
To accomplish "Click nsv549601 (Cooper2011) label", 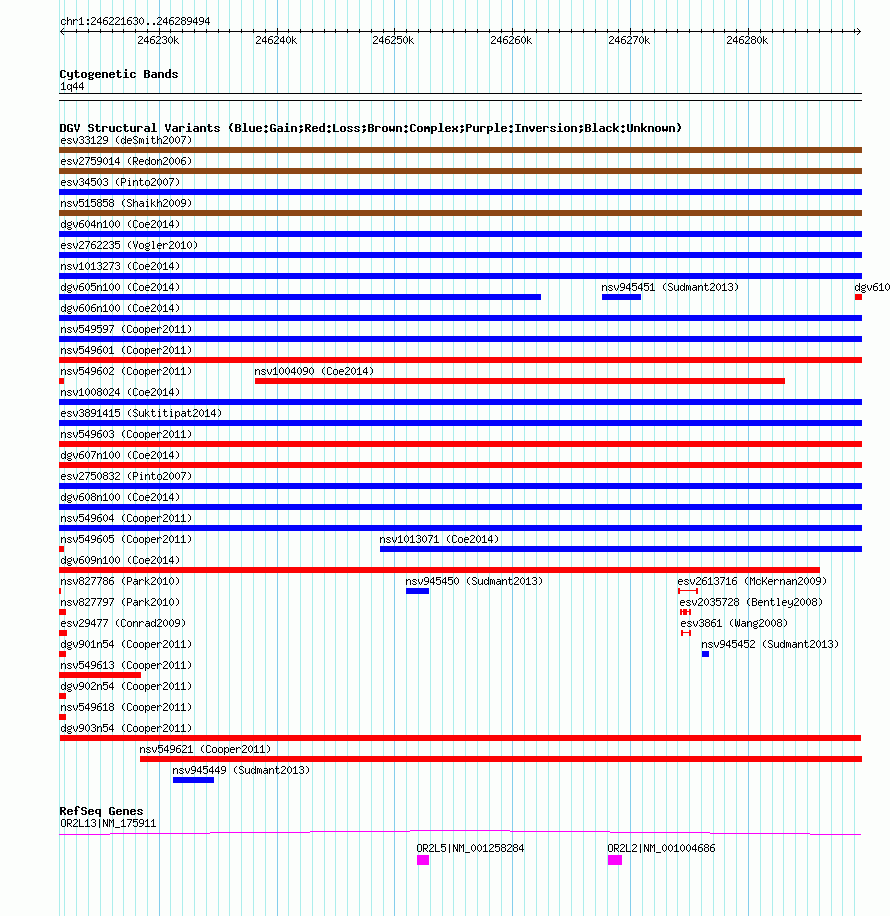I will 126,351.
